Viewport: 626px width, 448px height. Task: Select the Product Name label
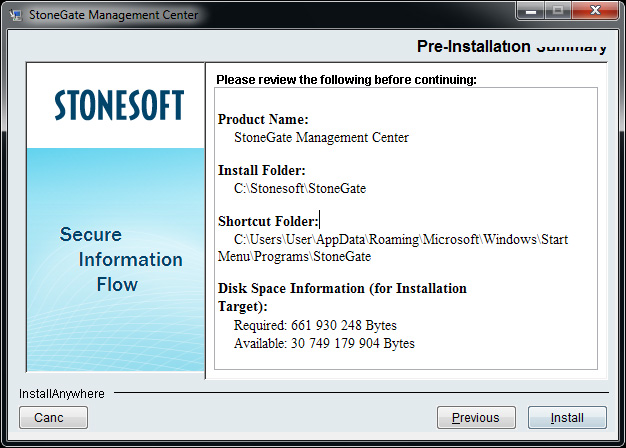263,120
